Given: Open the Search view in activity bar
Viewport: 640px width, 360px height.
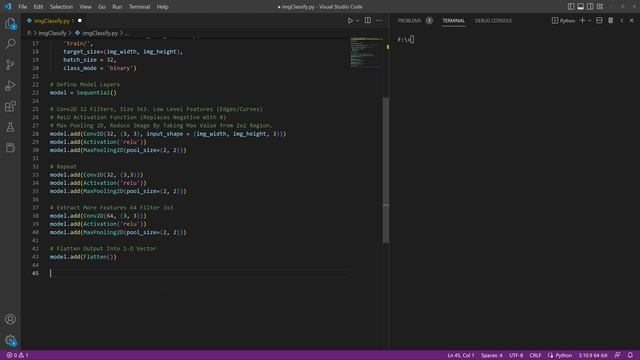Looking at the screenshot, I should [10, 44].
